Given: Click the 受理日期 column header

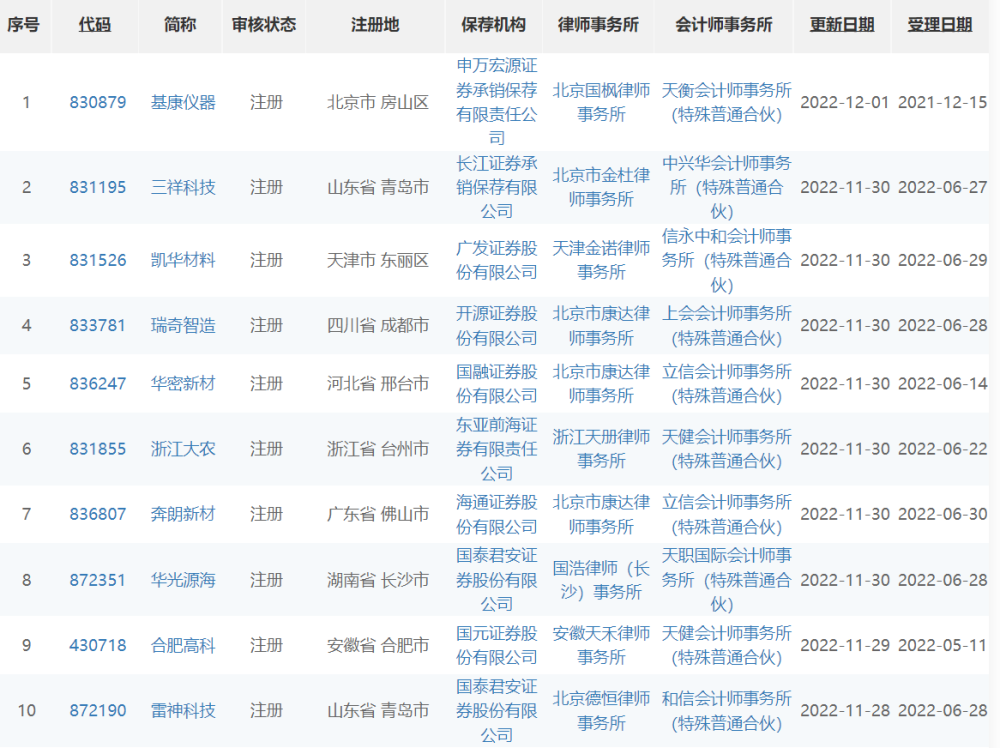Looking at the screenshot, I should (x=940, y=25).
